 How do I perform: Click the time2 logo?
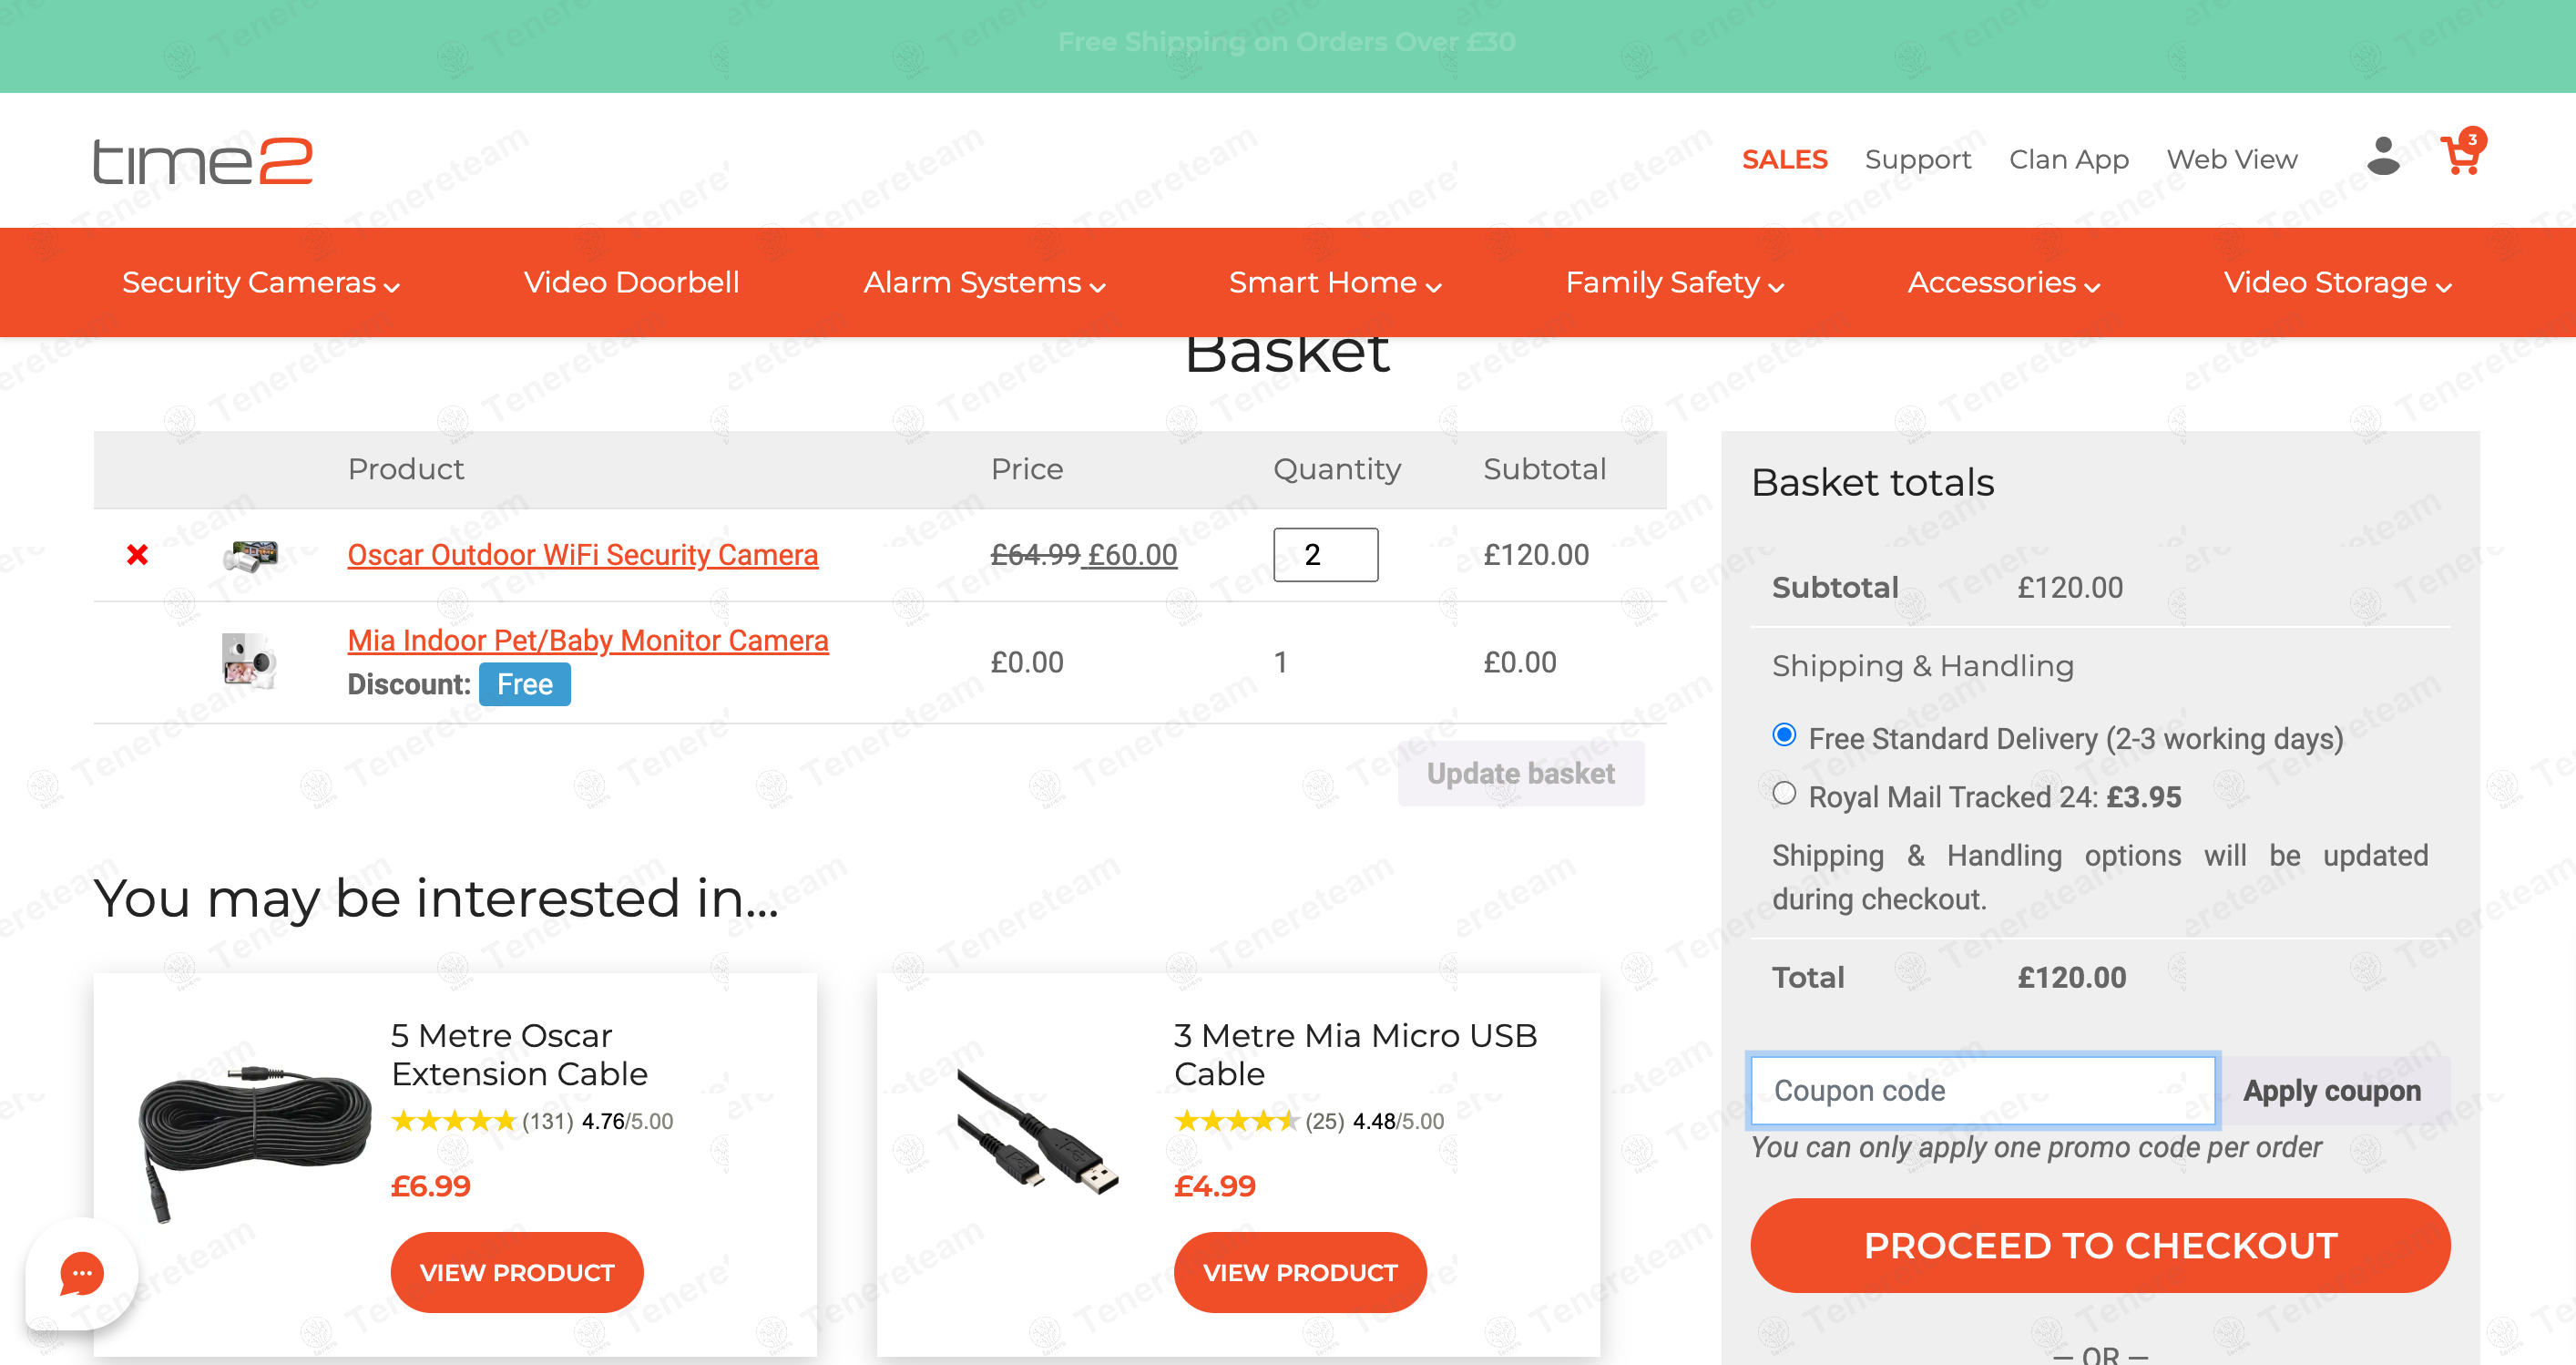coord(203,160)
